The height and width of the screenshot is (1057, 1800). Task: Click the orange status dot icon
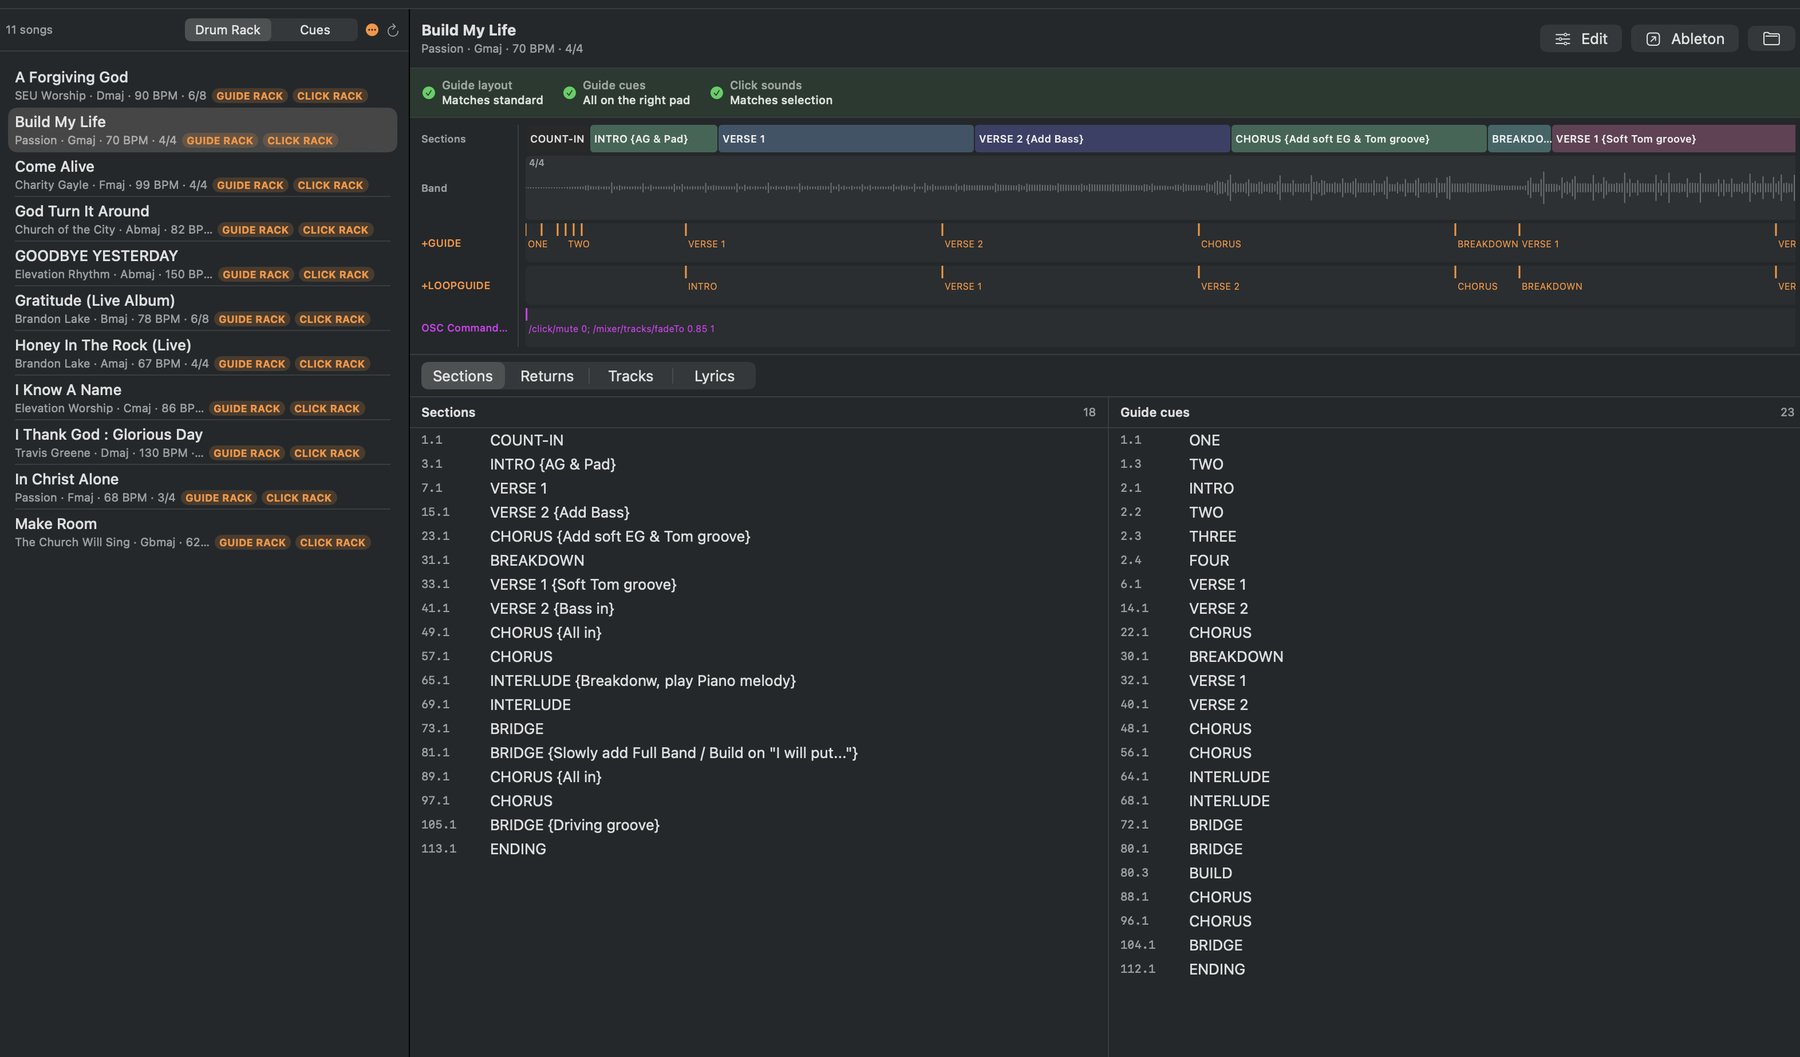tap(372, 30)
